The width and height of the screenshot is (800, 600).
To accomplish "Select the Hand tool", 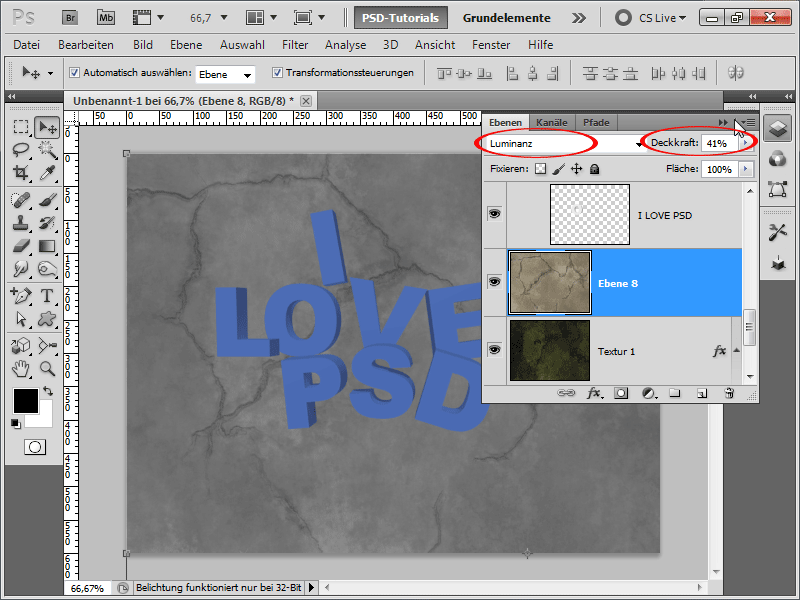I will click(21, 368).
